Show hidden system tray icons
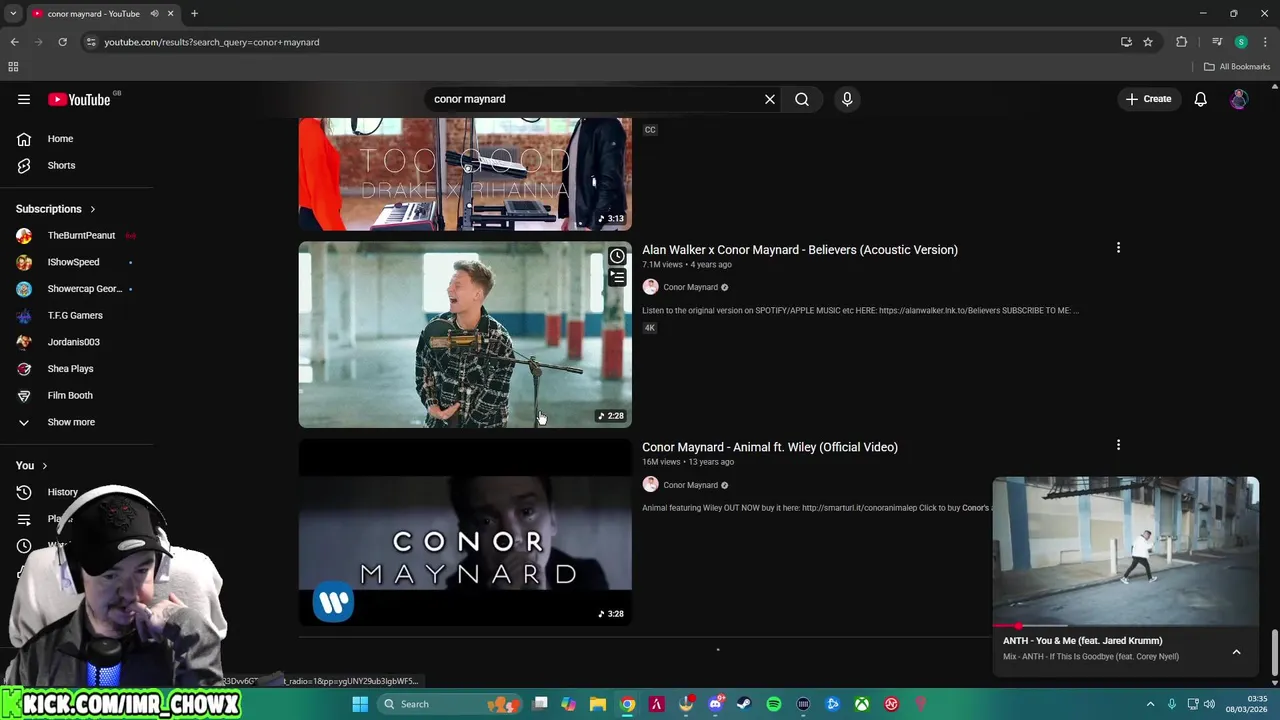1280x720 pixels. [x=1150, y=704]
